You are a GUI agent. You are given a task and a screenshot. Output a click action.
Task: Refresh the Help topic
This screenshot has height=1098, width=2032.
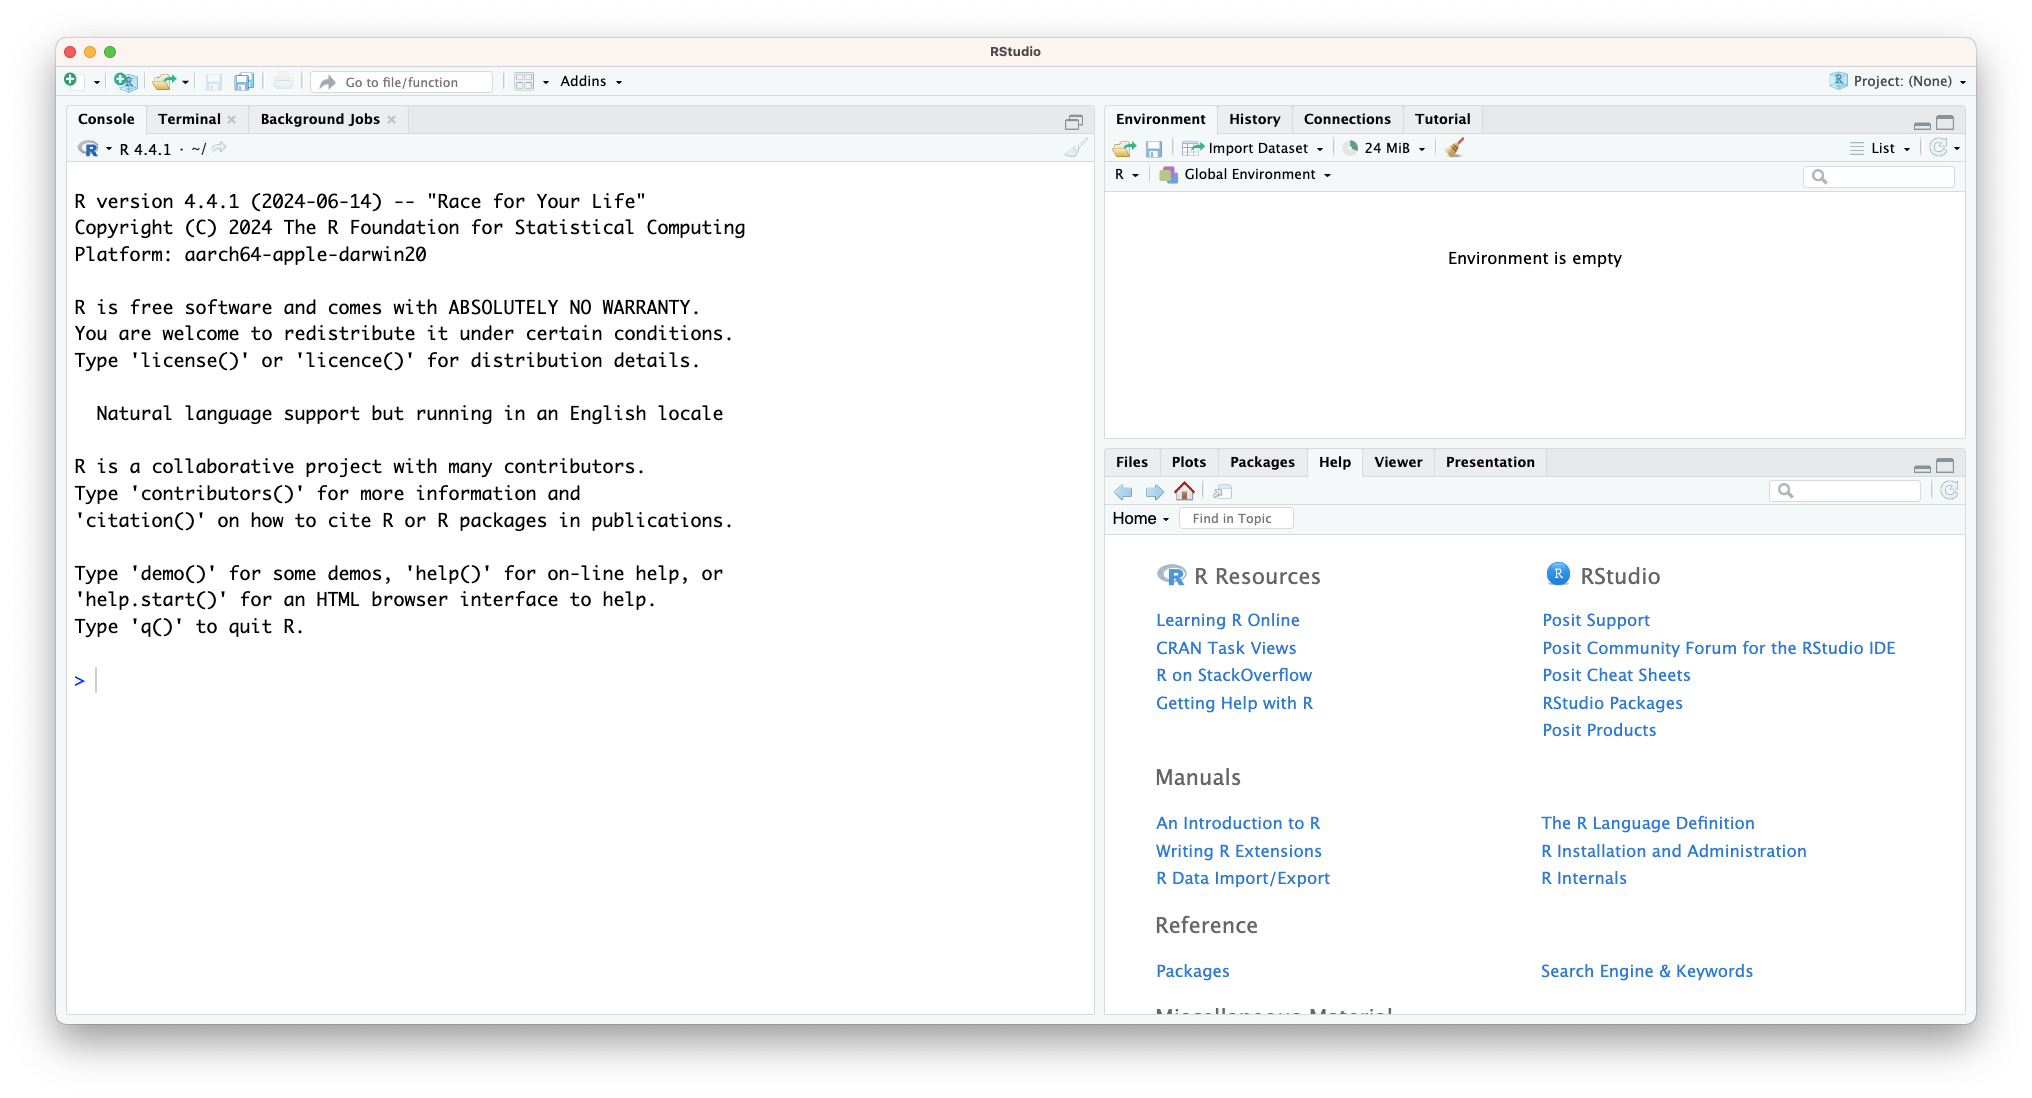click(1949, 490)
